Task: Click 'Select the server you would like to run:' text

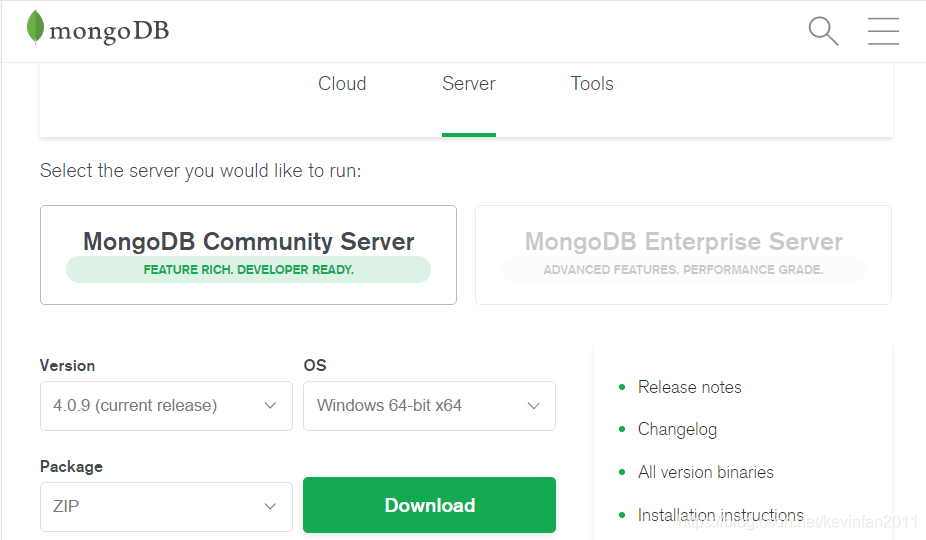Action: (x=200, y=171)
